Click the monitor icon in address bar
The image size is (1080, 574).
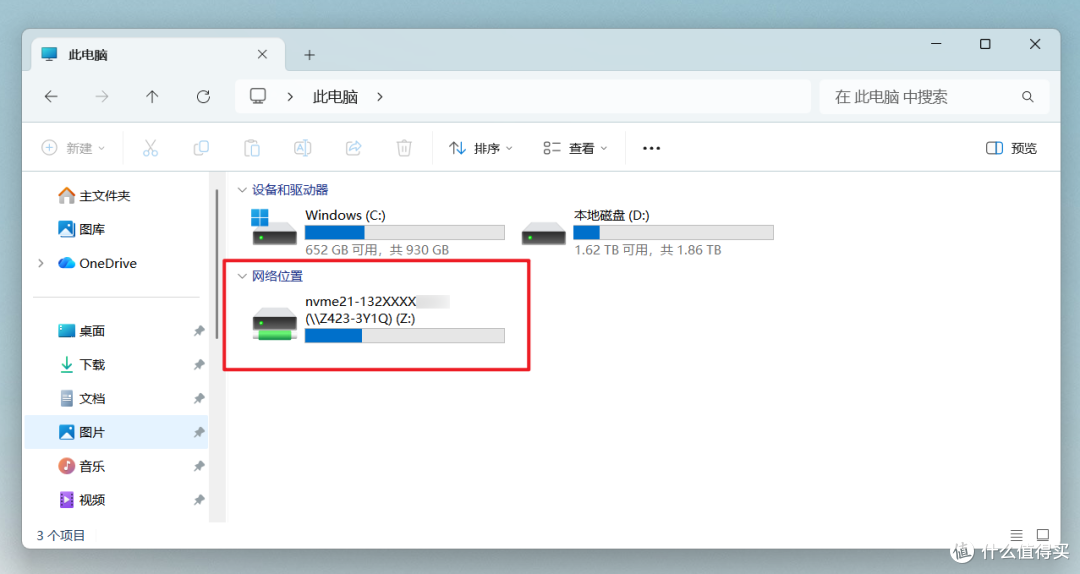tap(258, 96)
